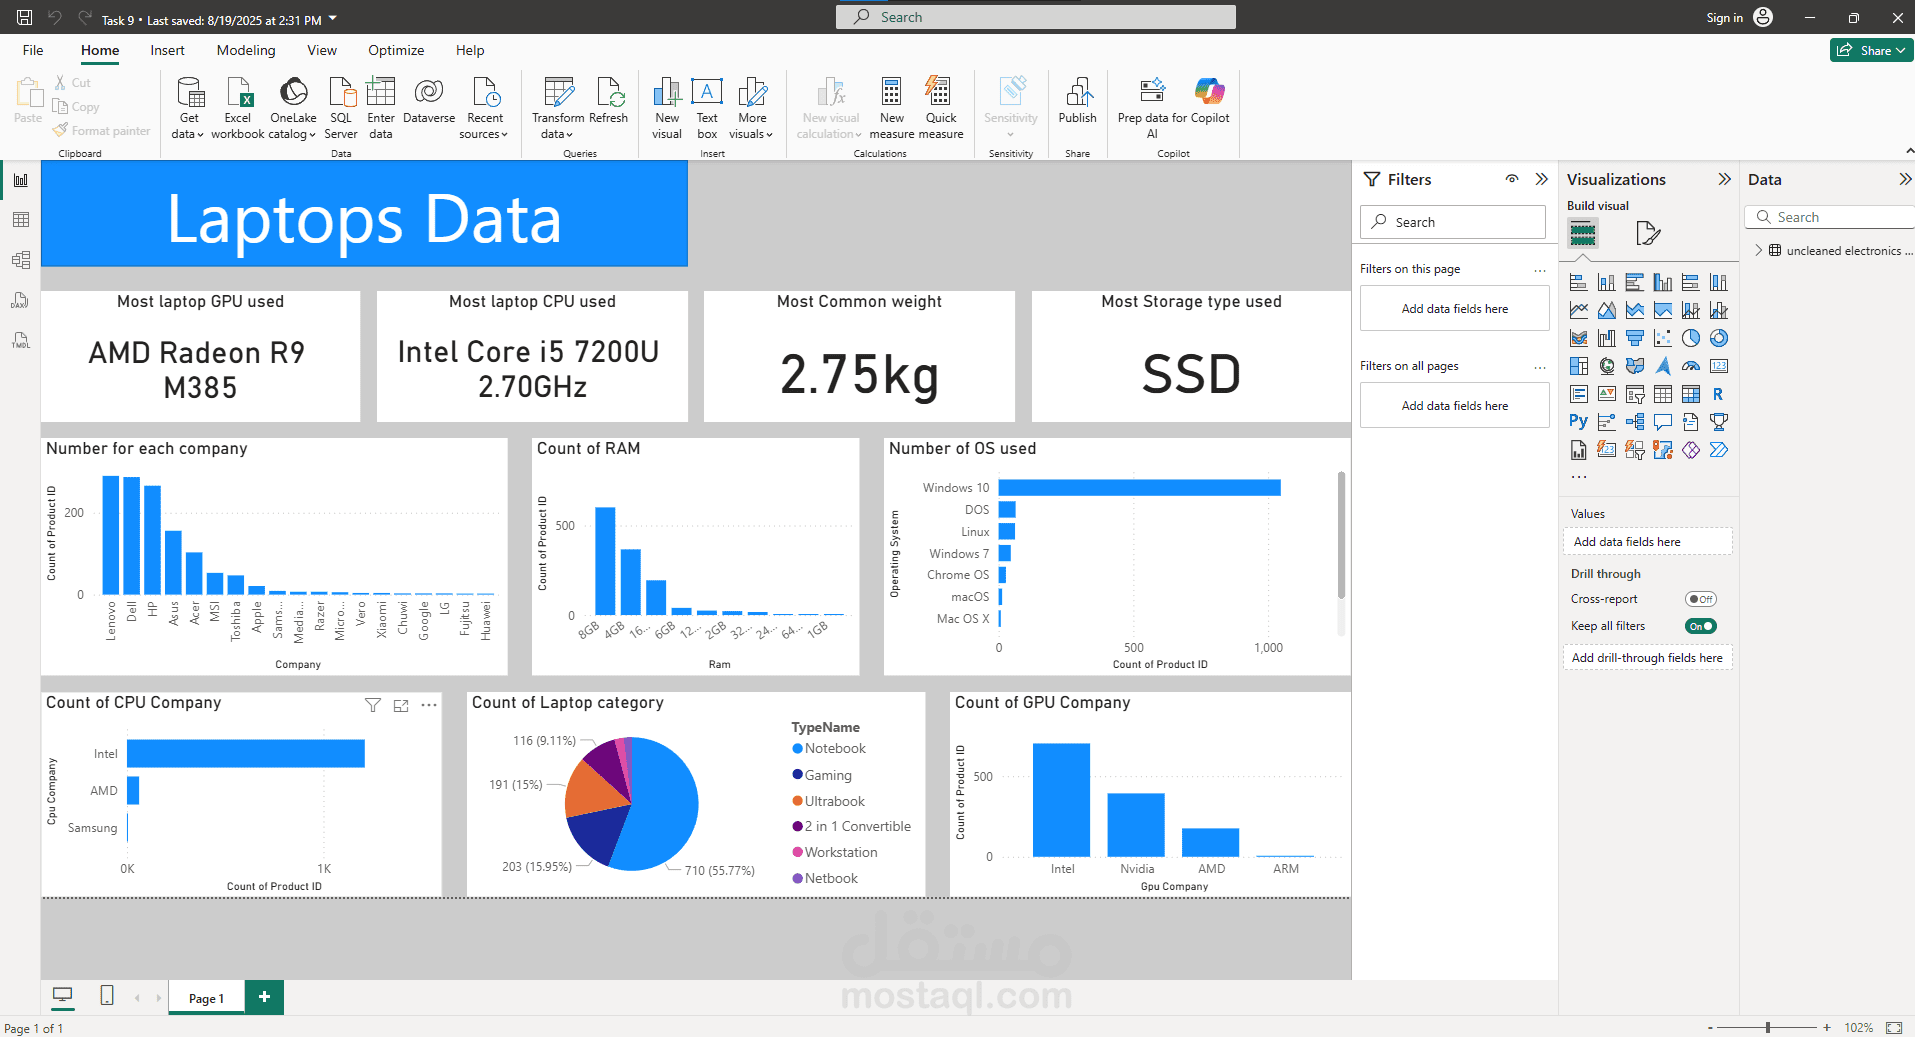
Task: Choose the Python visual icon
Action: (x=1578, y=422)
